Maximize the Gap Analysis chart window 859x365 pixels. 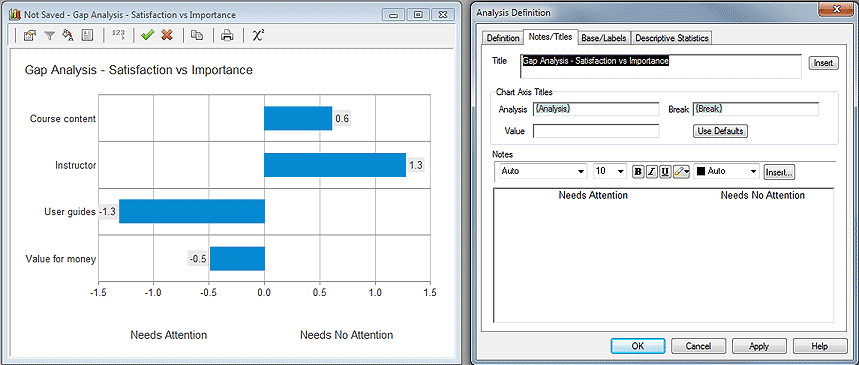coord(418,15)
